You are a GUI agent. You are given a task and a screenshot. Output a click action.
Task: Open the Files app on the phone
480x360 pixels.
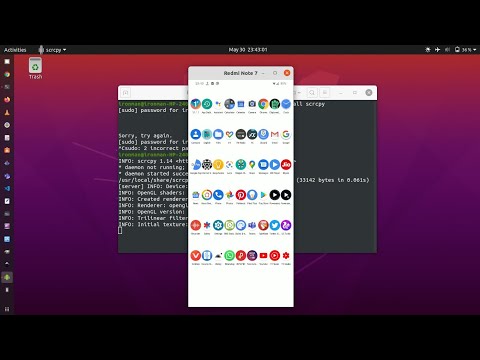point(218,134)
